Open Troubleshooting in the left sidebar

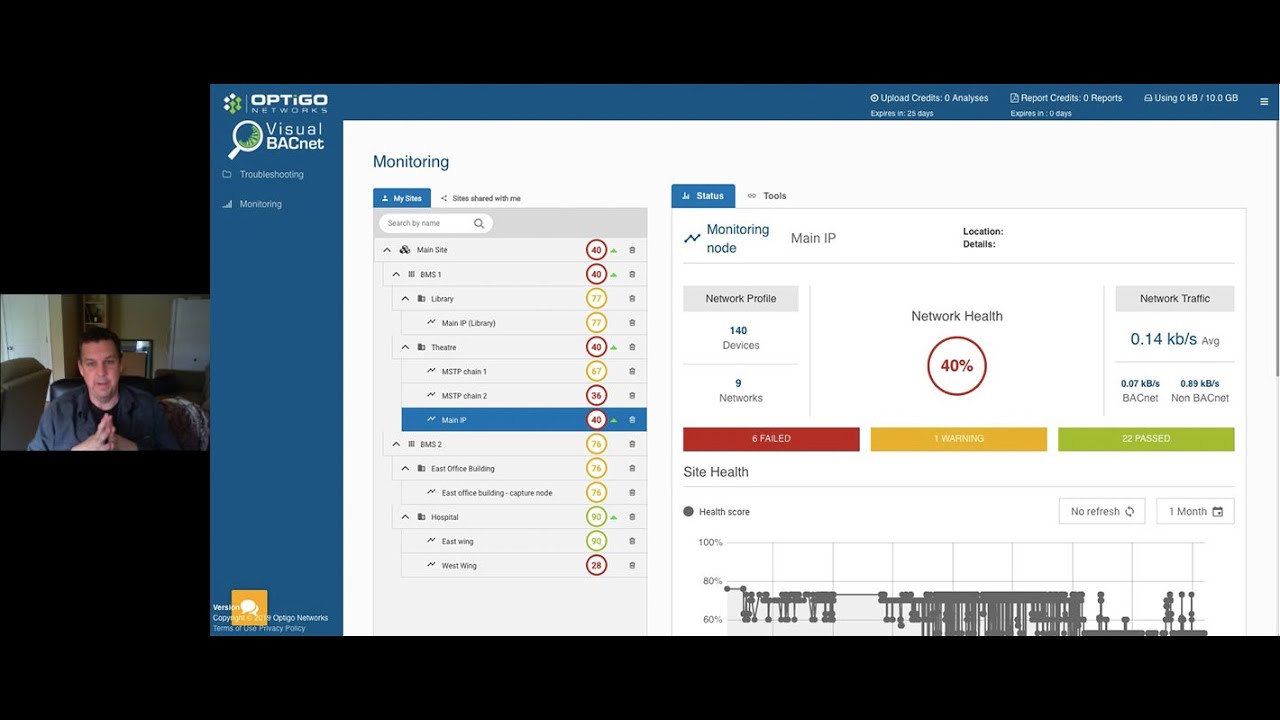271,175
